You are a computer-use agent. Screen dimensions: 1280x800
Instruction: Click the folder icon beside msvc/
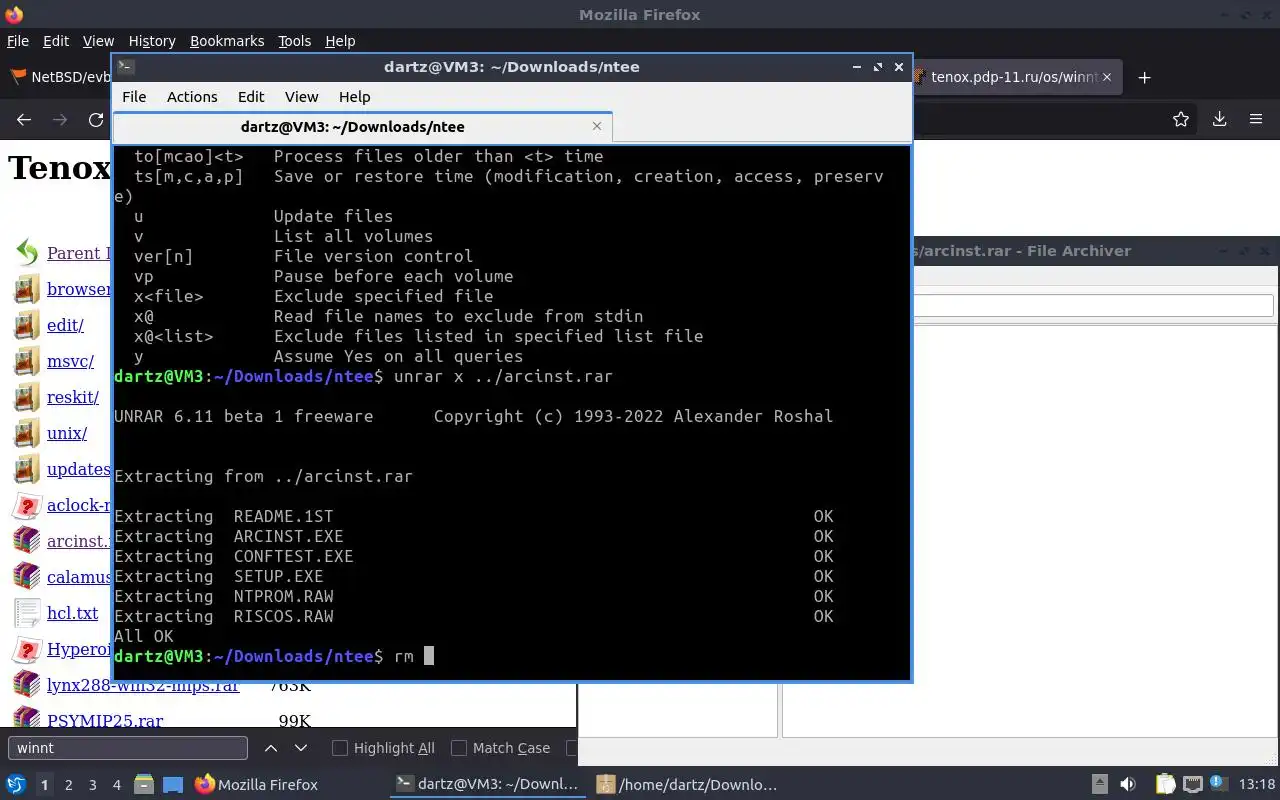[x=27, y=361]
